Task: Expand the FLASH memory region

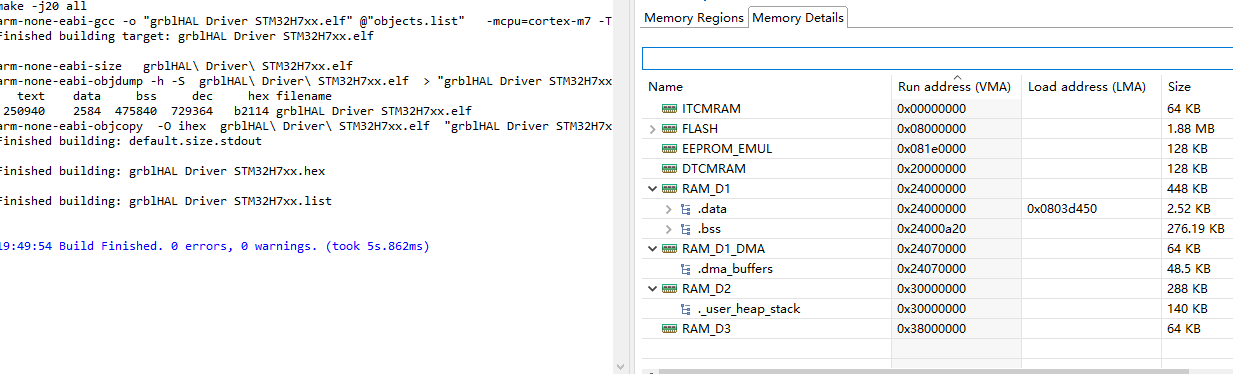Action: point(653,128)
